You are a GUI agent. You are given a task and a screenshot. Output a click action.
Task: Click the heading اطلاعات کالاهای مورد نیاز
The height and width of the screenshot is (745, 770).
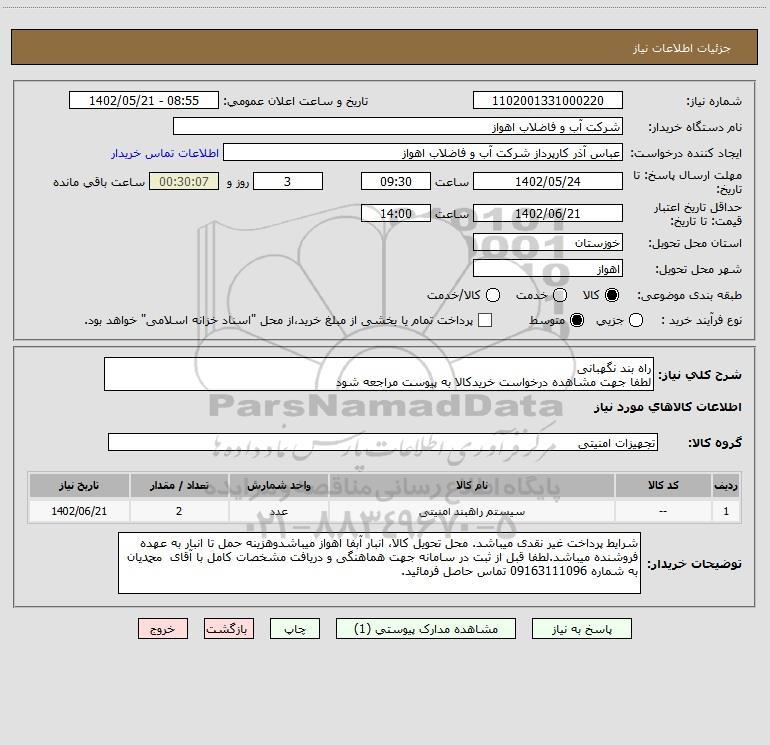pyautogui.click(x=667, y=407)
